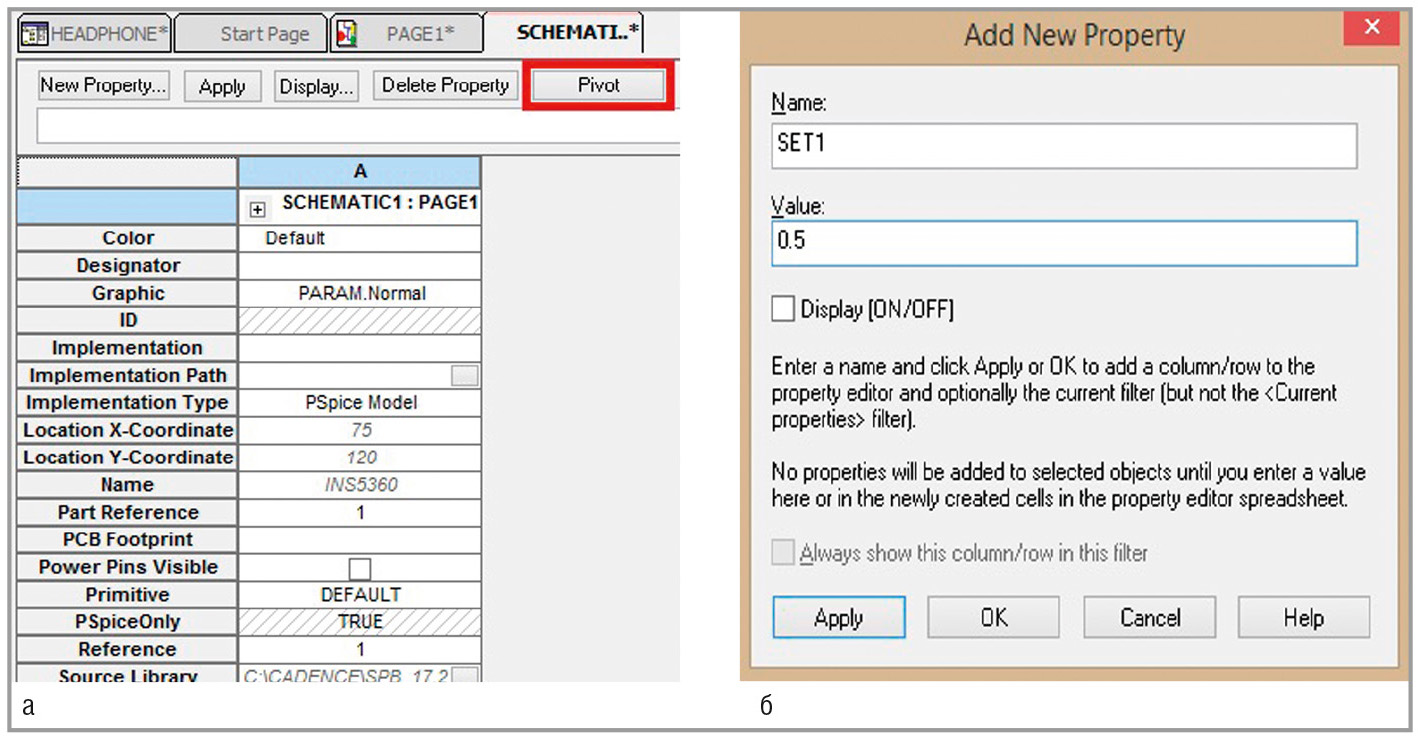Click the HEADPHONE tab project icon
This screenshot has height=736, width=1418.
click(35, 34)
